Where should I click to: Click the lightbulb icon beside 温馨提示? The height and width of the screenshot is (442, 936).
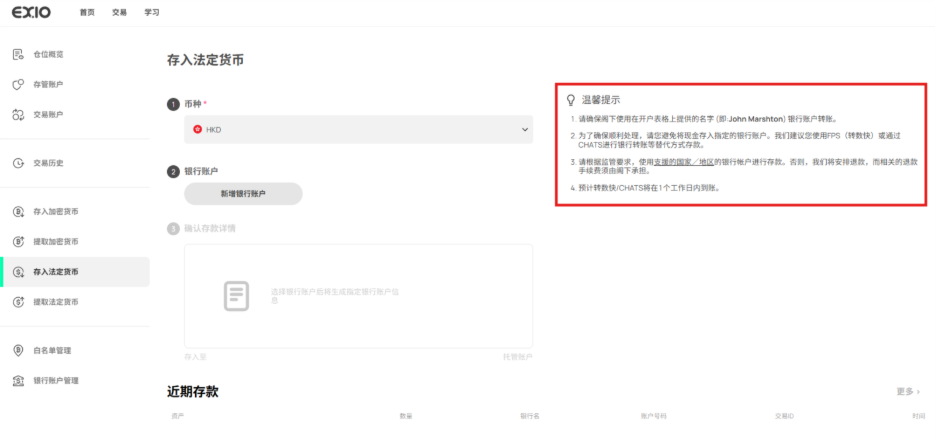coord(571,100)
